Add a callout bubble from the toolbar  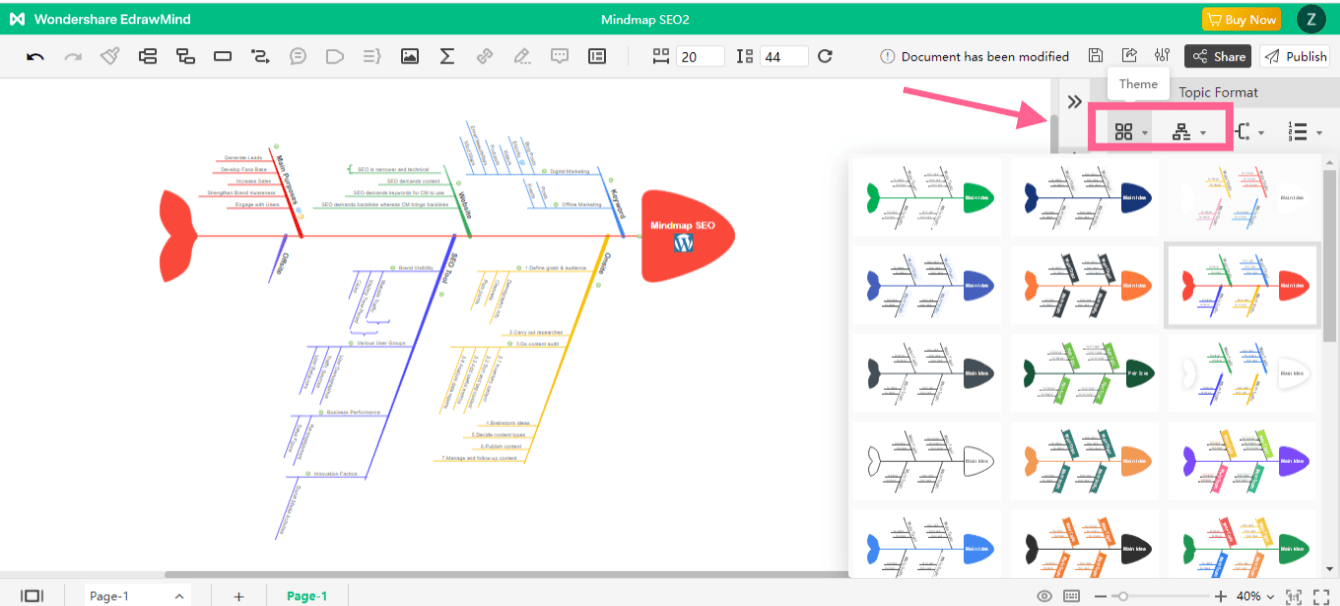coord(298,57)
